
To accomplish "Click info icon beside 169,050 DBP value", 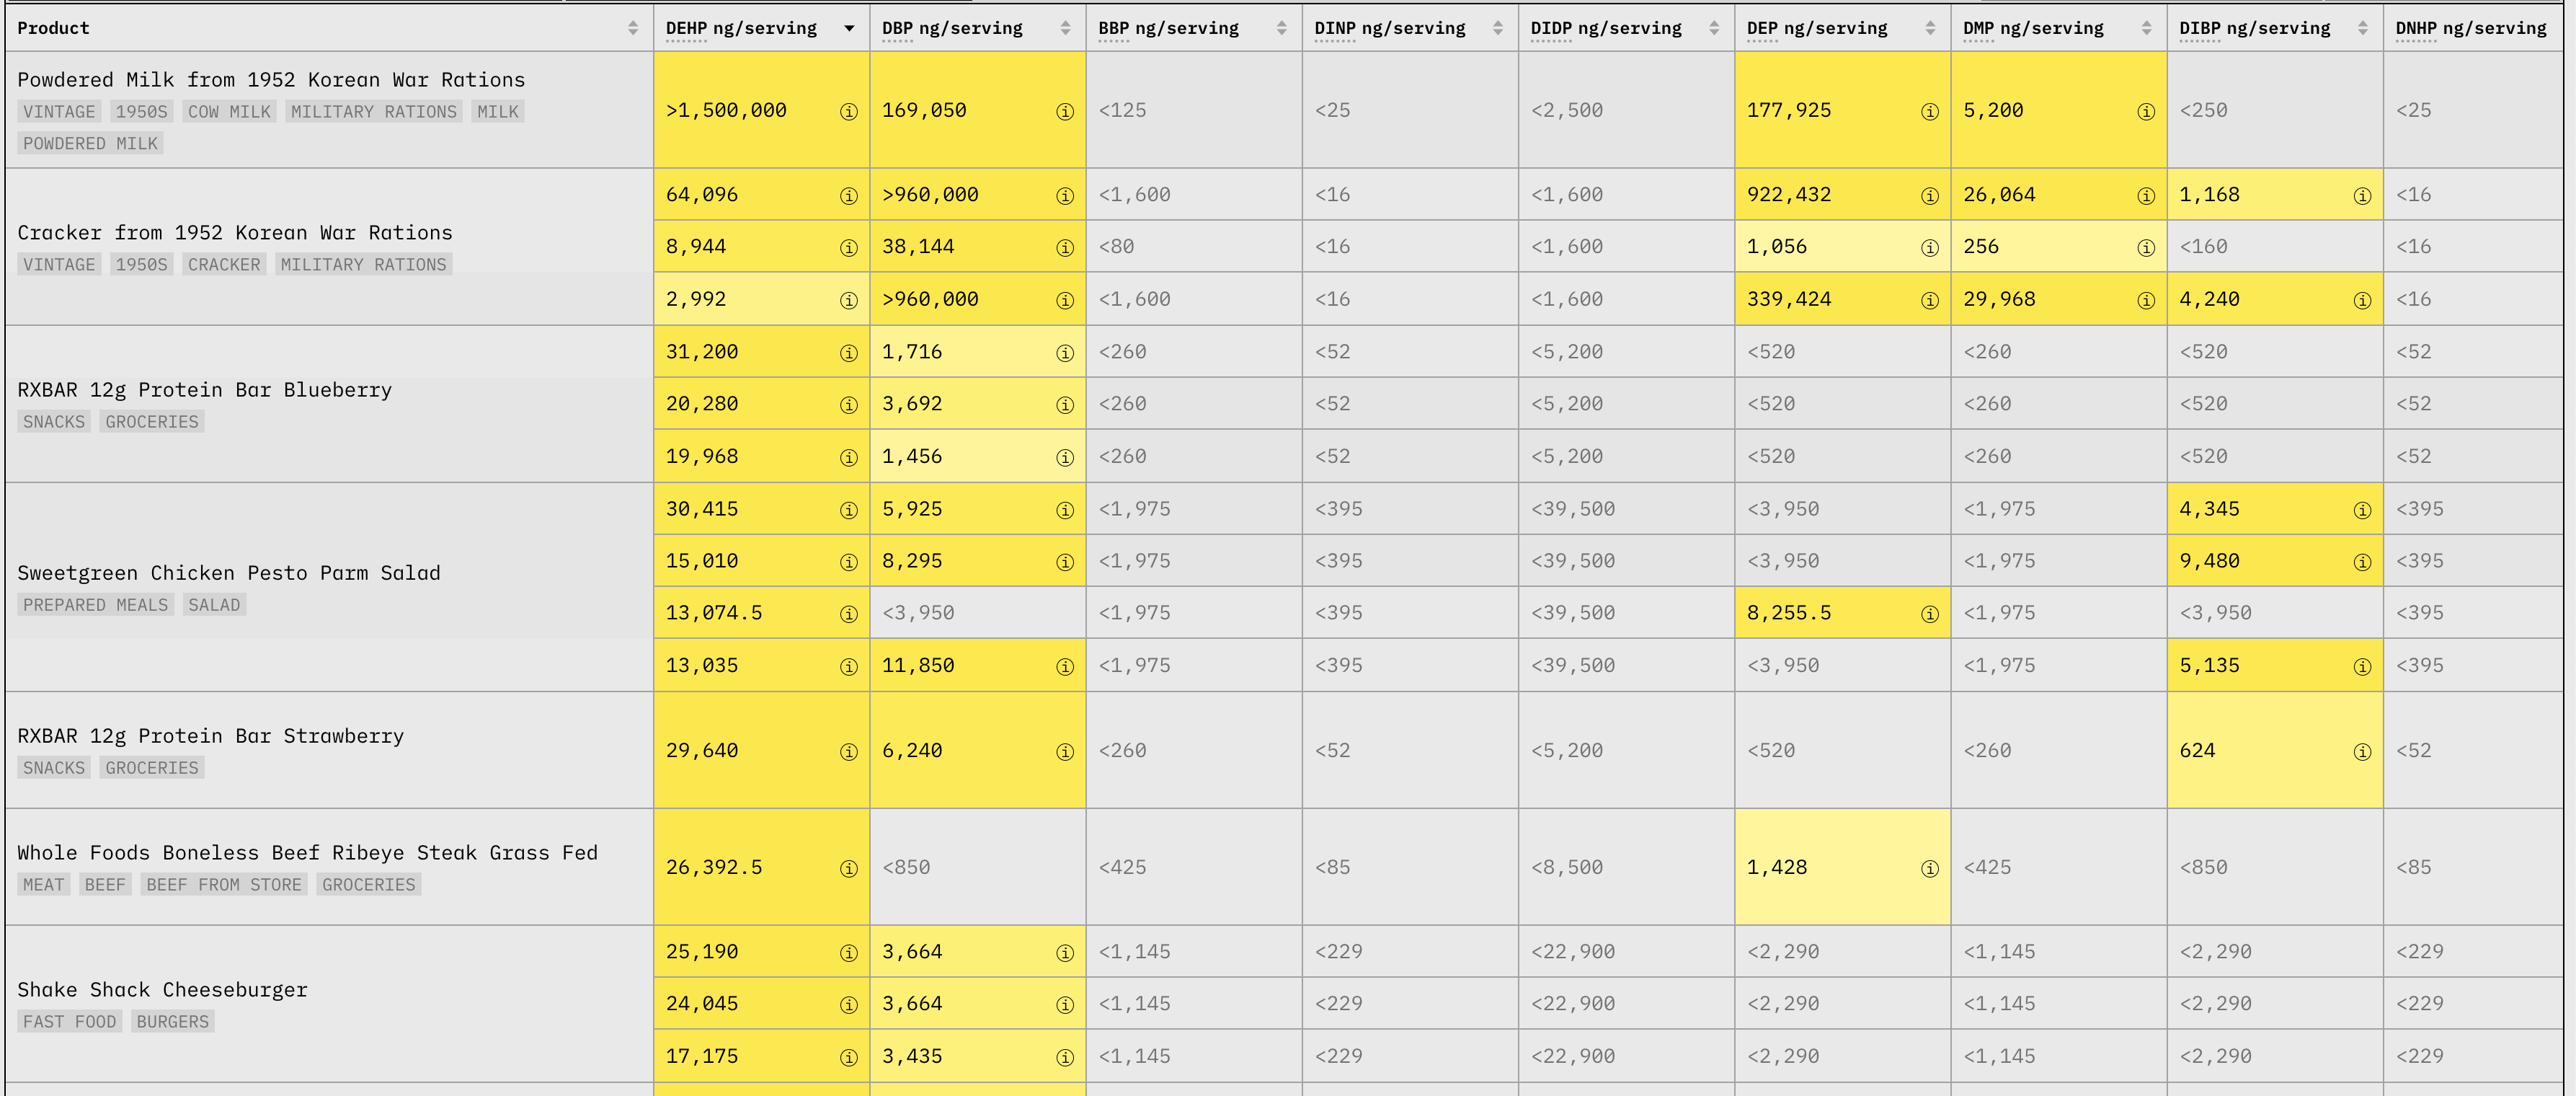I will pyautogui.click(x=1064, y=112).
